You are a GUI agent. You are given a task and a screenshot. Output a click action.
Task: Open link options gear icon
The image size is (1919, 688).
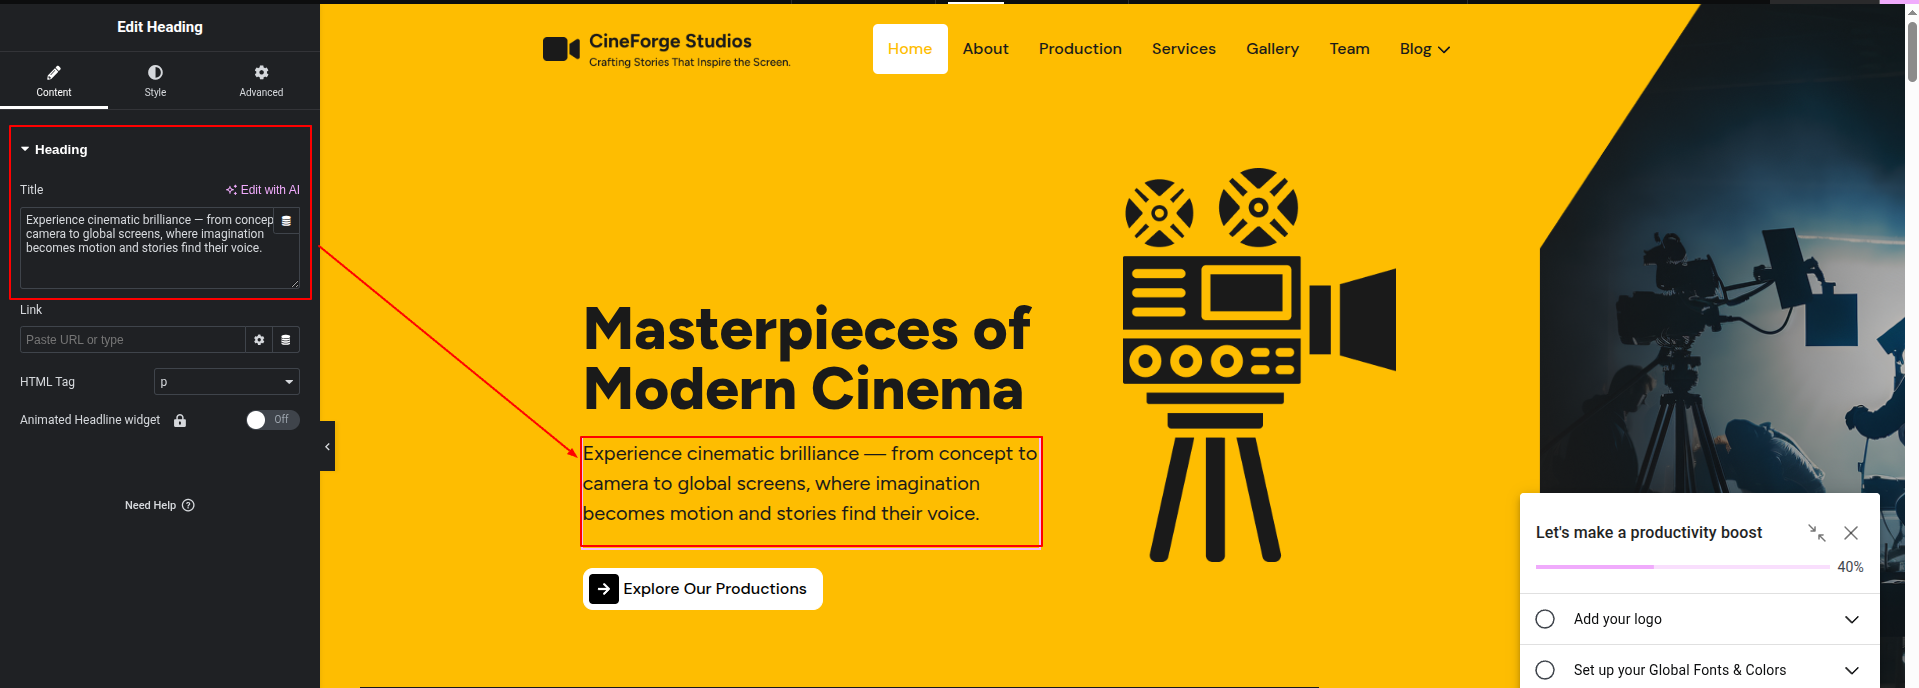(259, 340)
